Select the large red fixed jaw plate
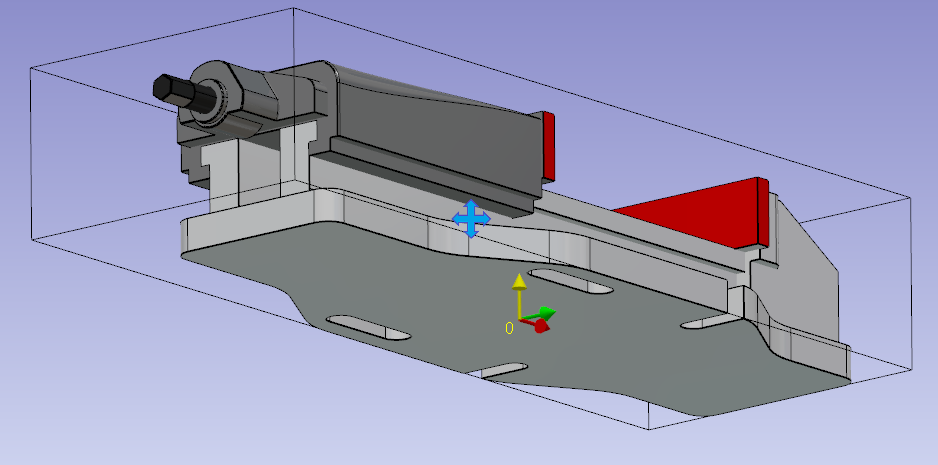The image size is (938, 465). [700, 211]
